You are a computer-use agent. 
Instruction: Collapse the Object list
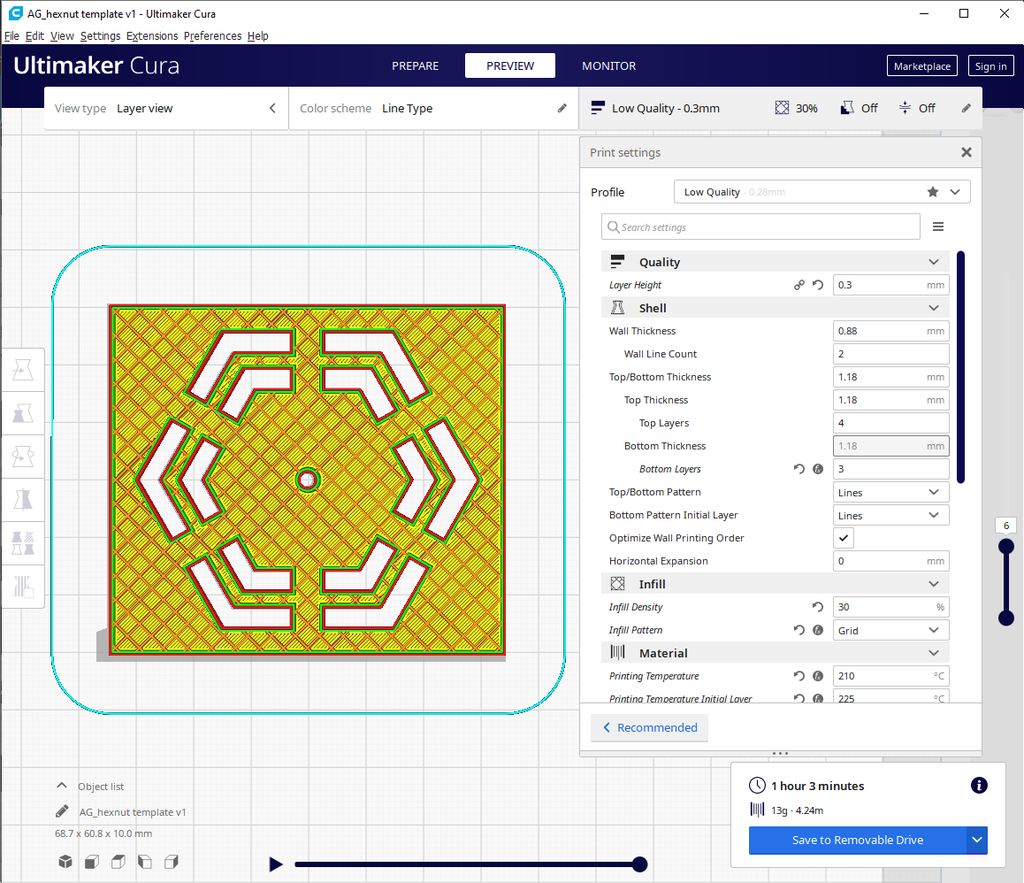62,787
